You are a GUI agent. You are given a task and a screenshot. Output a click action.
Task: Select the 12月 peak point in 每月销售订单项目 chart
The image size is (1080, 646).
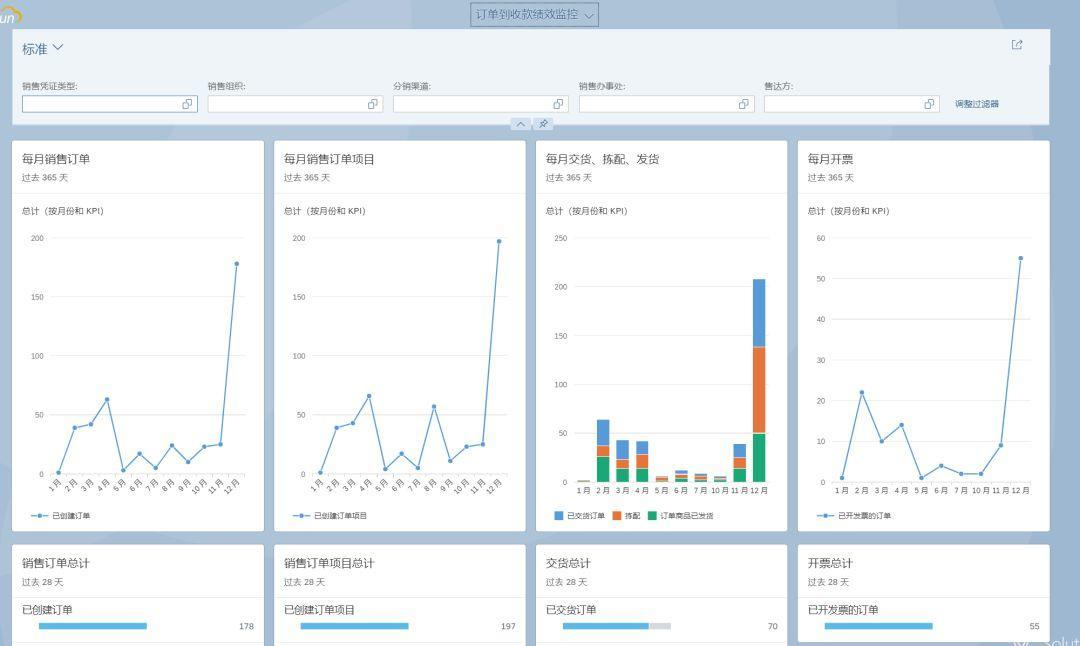click(x=499, y=242)
